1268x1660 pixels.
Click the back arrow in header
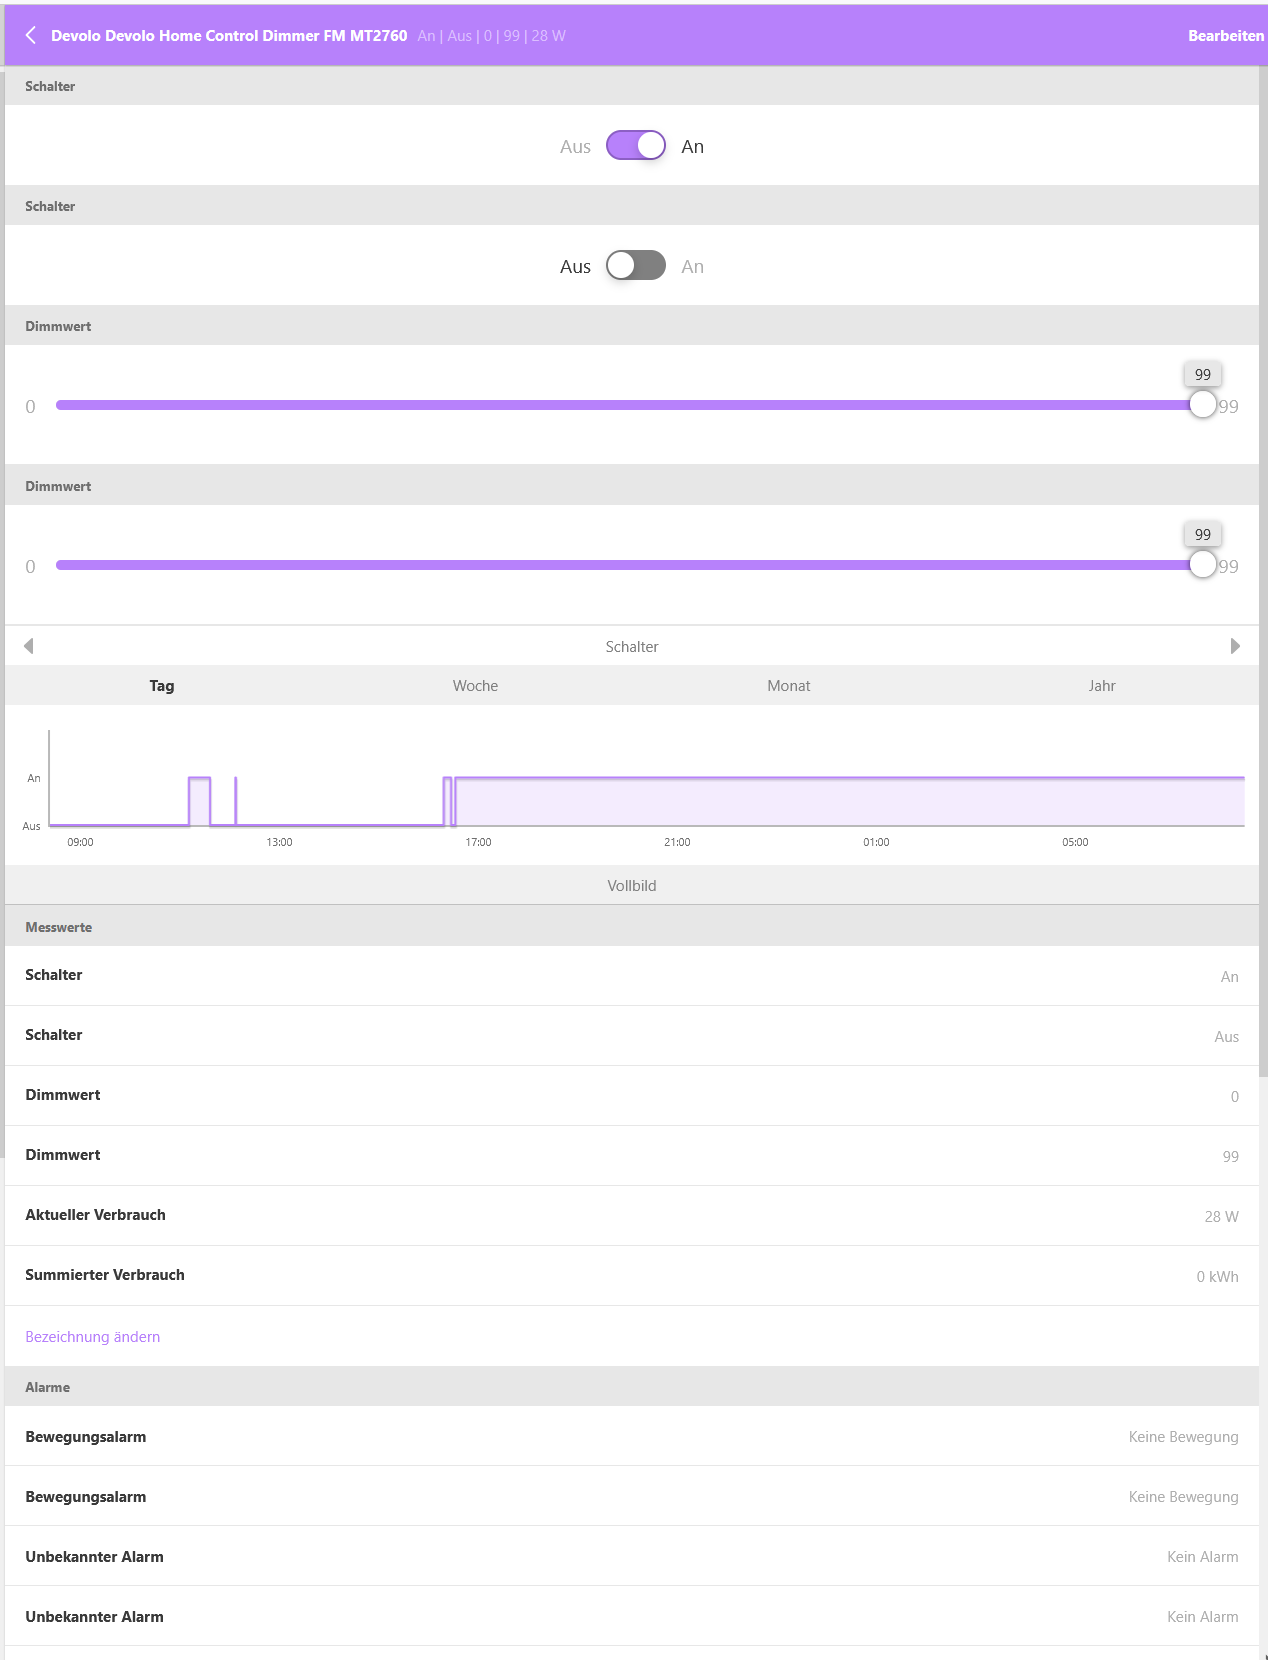[31, 36]
